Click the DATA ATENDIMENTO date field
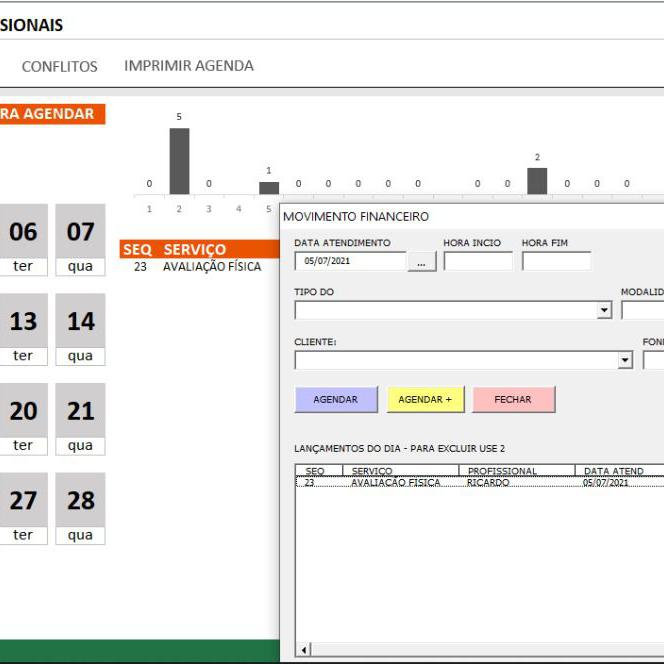This screenshot has height=664, width=664. pyautogui.click(x=350, y=262)
